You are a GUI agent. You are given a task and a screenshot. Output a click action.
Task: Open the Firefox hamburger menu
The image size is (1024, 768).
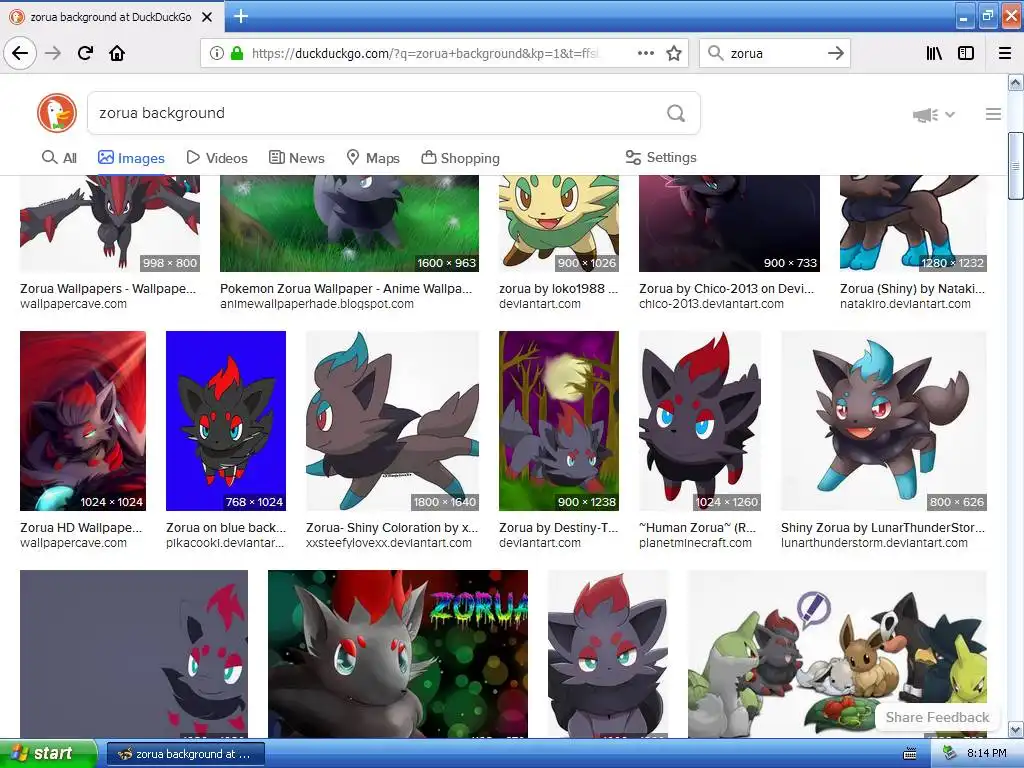(x=1005, y=53)
